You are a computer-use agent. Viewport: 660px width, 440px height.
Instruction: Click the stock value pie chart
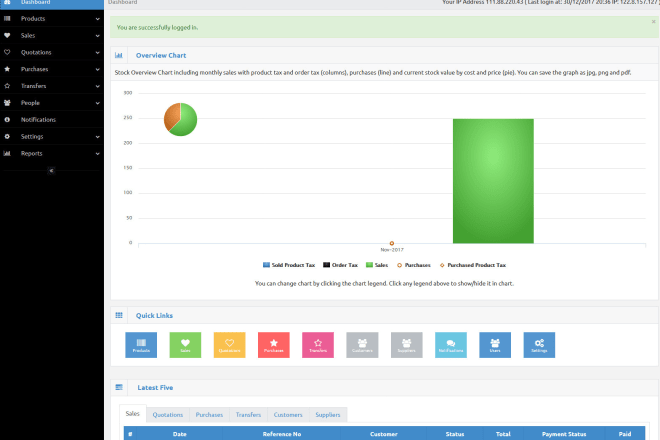tap(180, 119)
